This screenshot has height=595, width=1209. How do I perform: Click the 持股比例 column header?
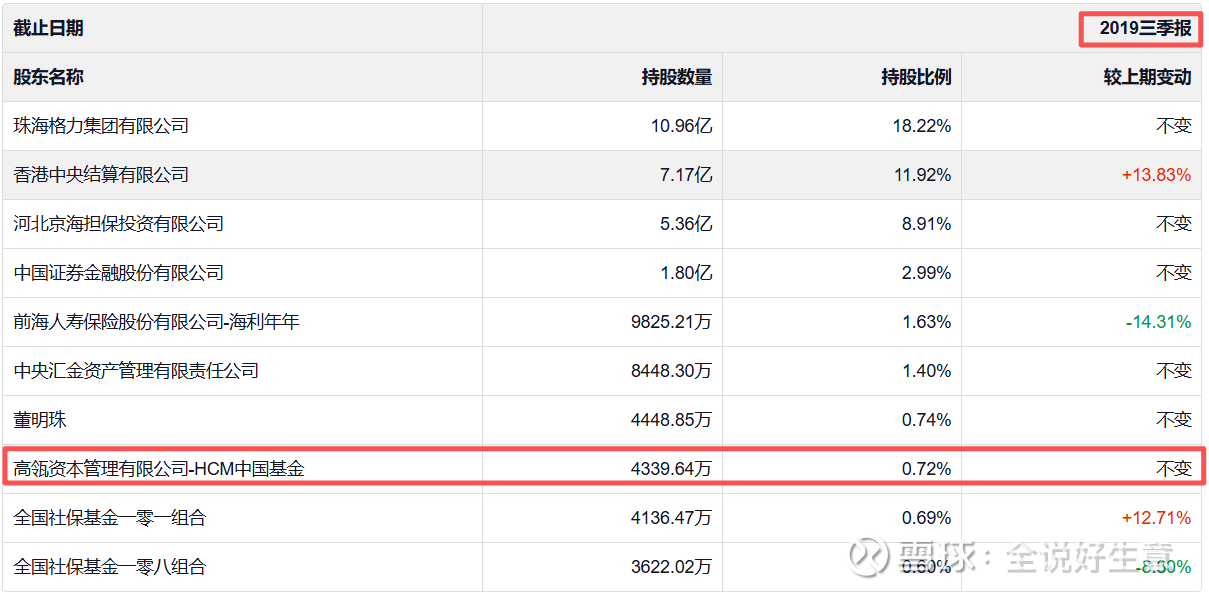coord(916,77)
